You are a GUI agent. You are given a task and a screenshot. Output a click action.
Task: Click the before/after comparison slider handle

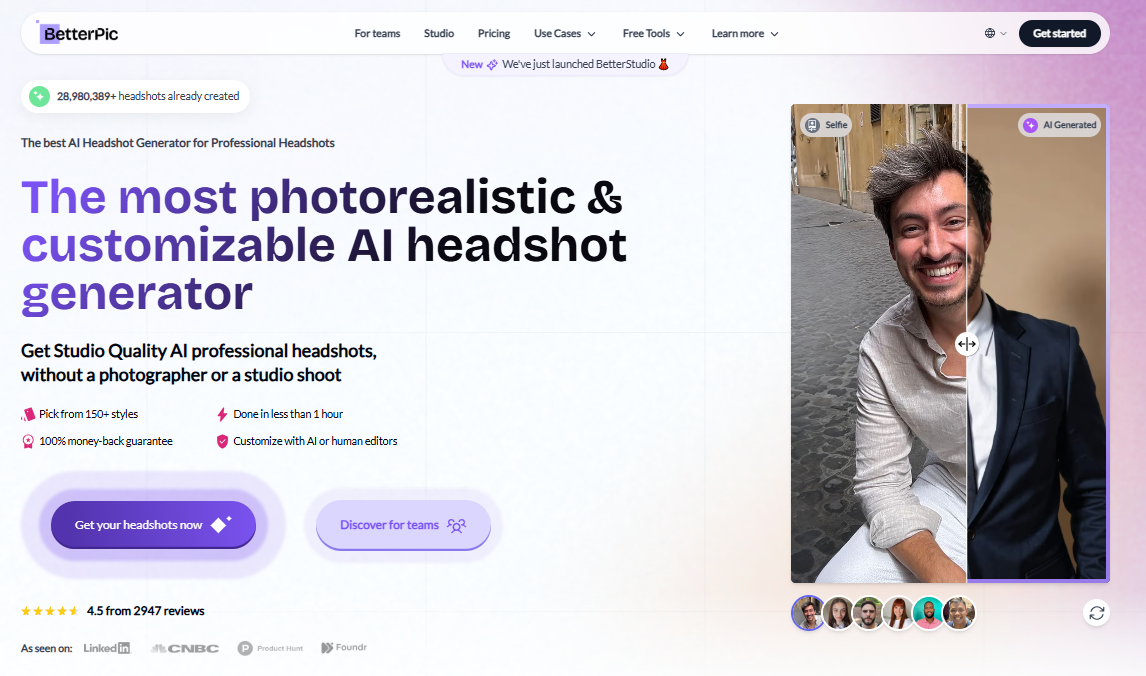coord(966,343)
